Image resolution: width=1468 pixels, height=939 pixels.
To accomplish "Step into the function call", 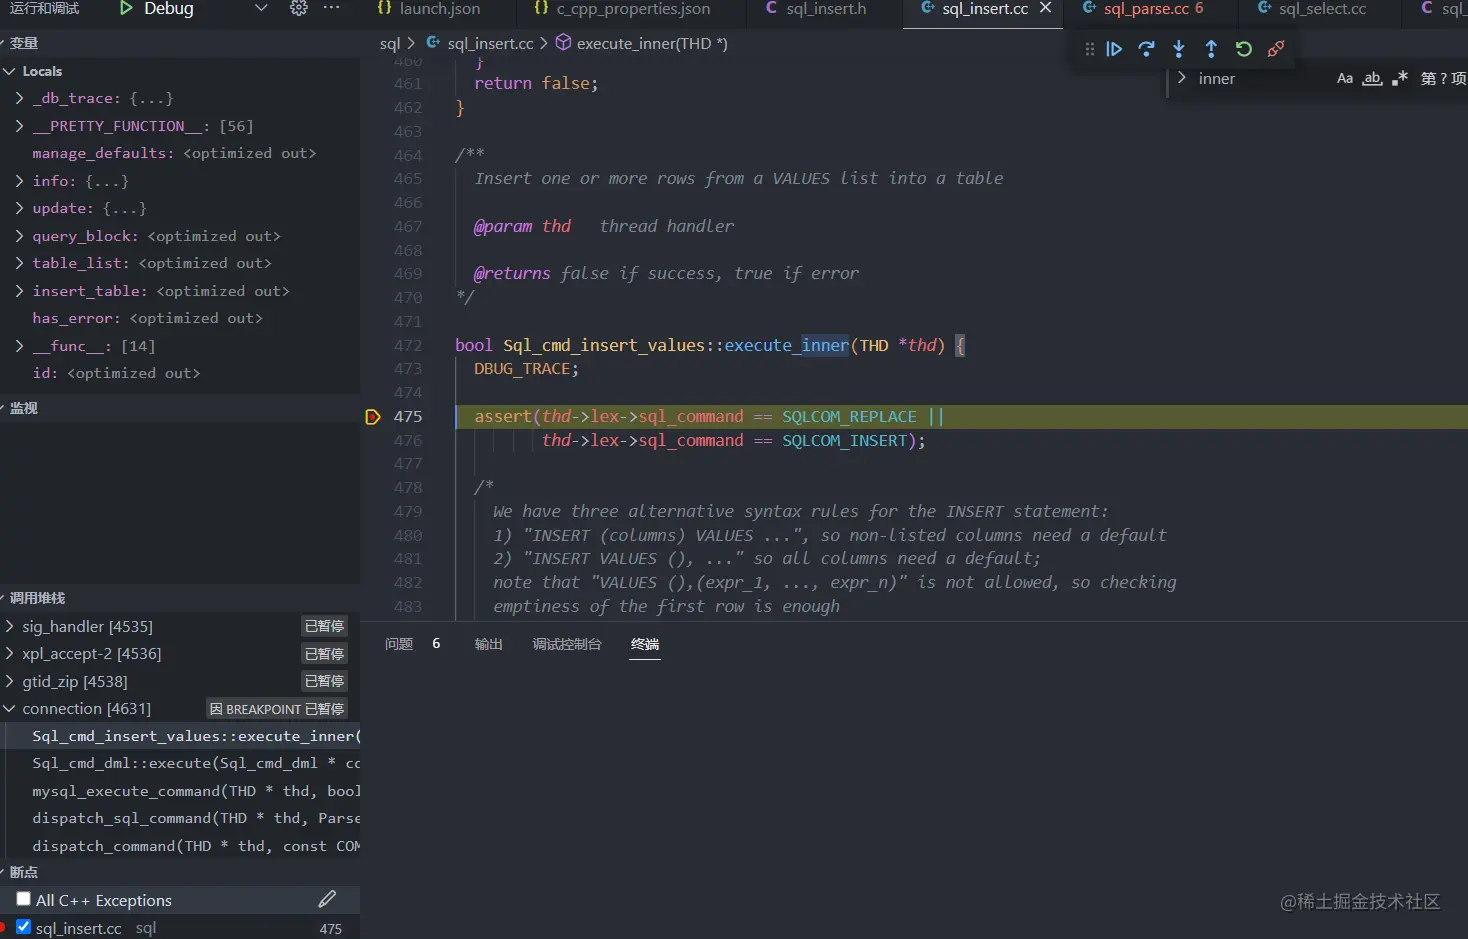I will click(1179, 49).
